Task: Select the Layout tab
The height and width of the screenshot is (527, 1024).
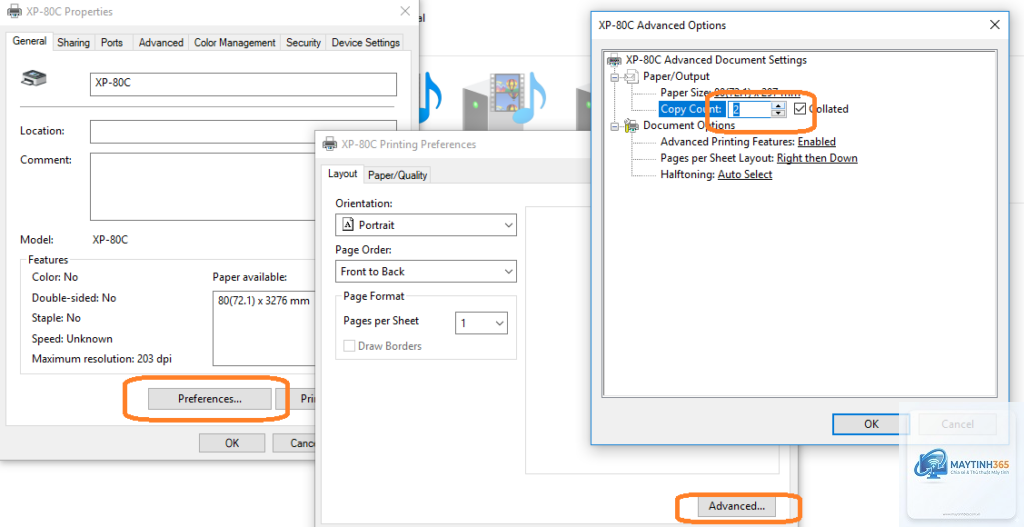Action: click(x=342, y=174)
